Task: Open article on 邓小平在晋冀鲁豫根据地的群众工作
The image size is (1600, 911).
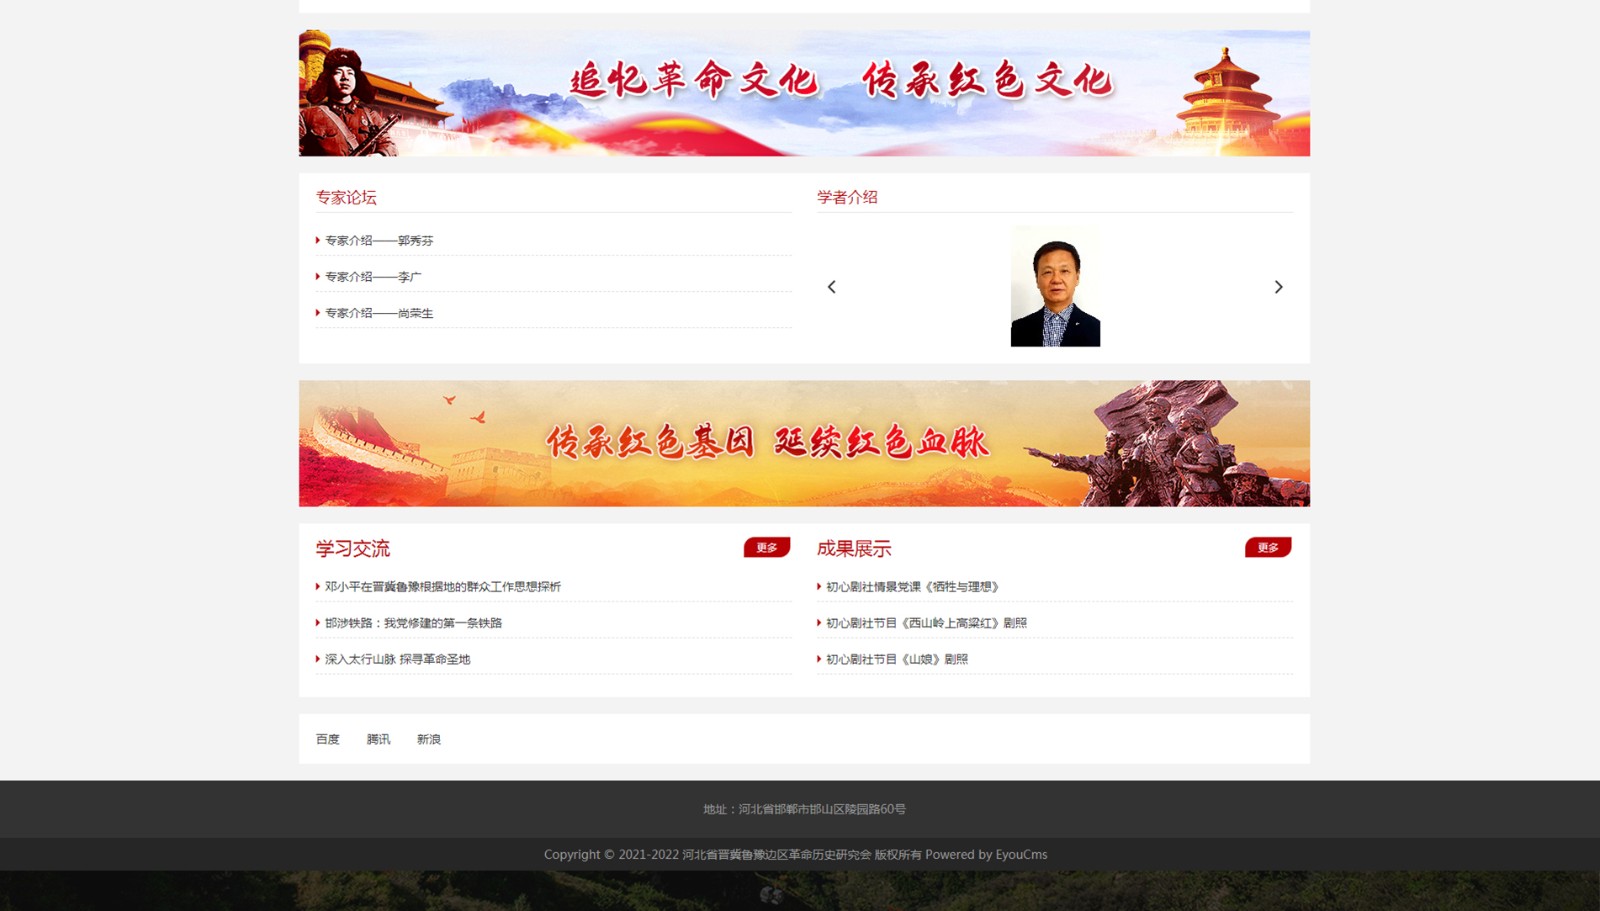Action: pos(443,587)
